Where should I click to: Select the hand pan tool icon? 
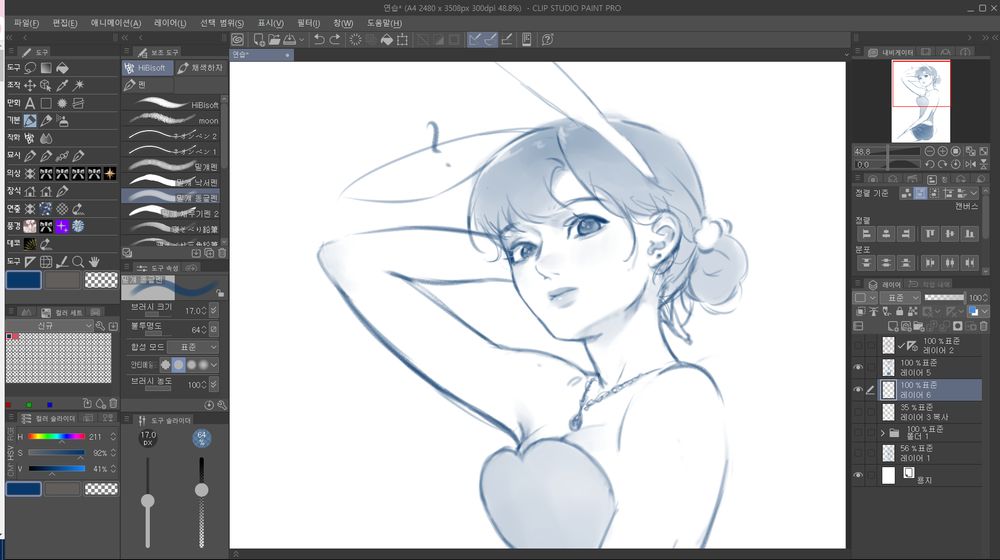[94, 262]
